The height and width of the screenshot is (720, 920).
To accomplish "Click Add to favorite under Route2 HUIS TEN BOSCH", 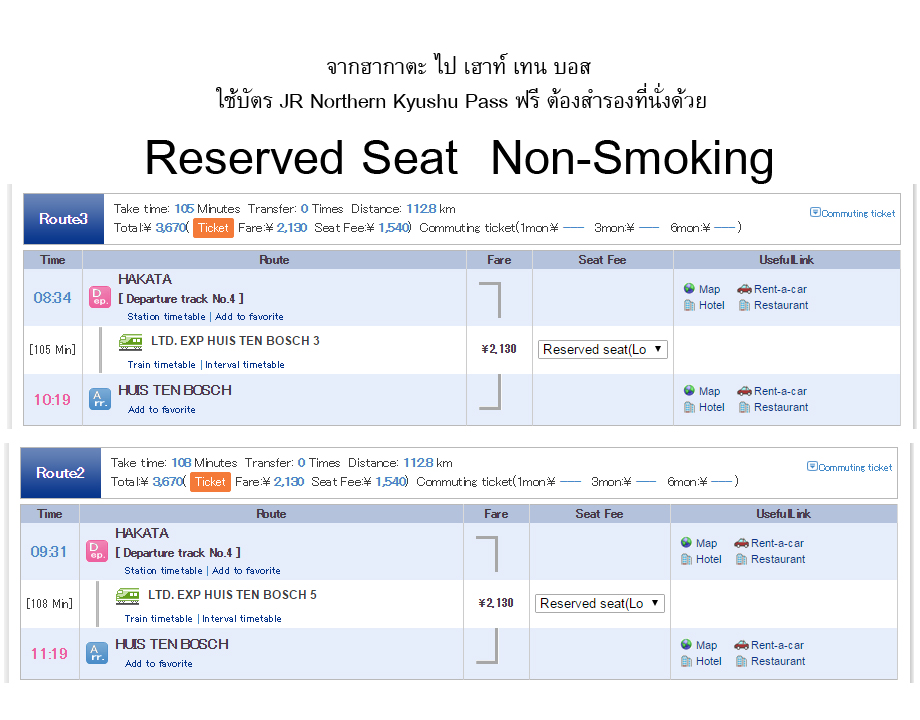I will point(159,664).
